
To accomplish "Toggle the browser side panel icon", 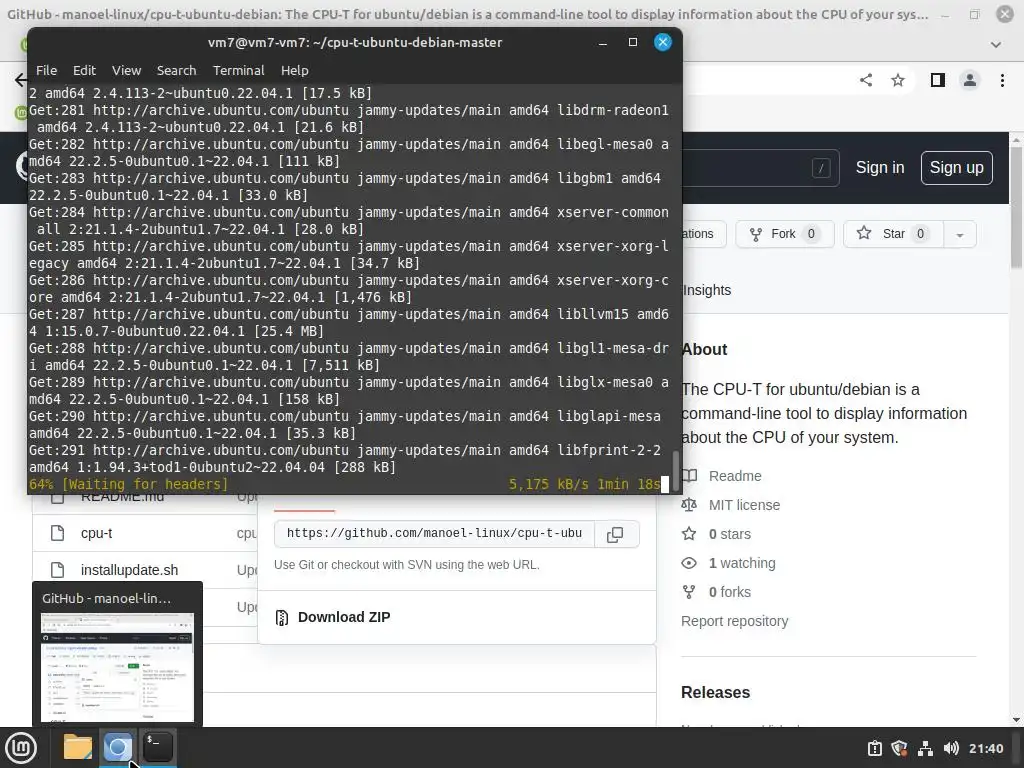I will pyautogui.click(x=938, y=80).
